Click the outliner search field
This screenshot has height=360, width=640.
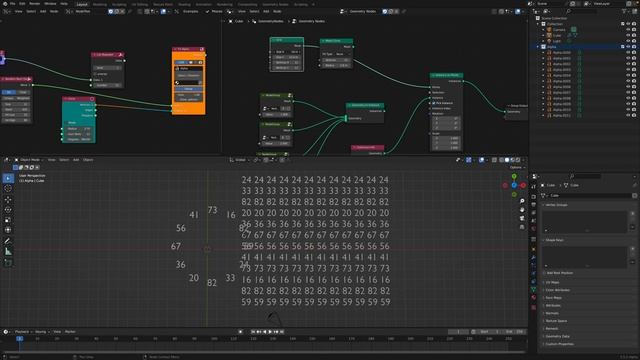point(581,11)
